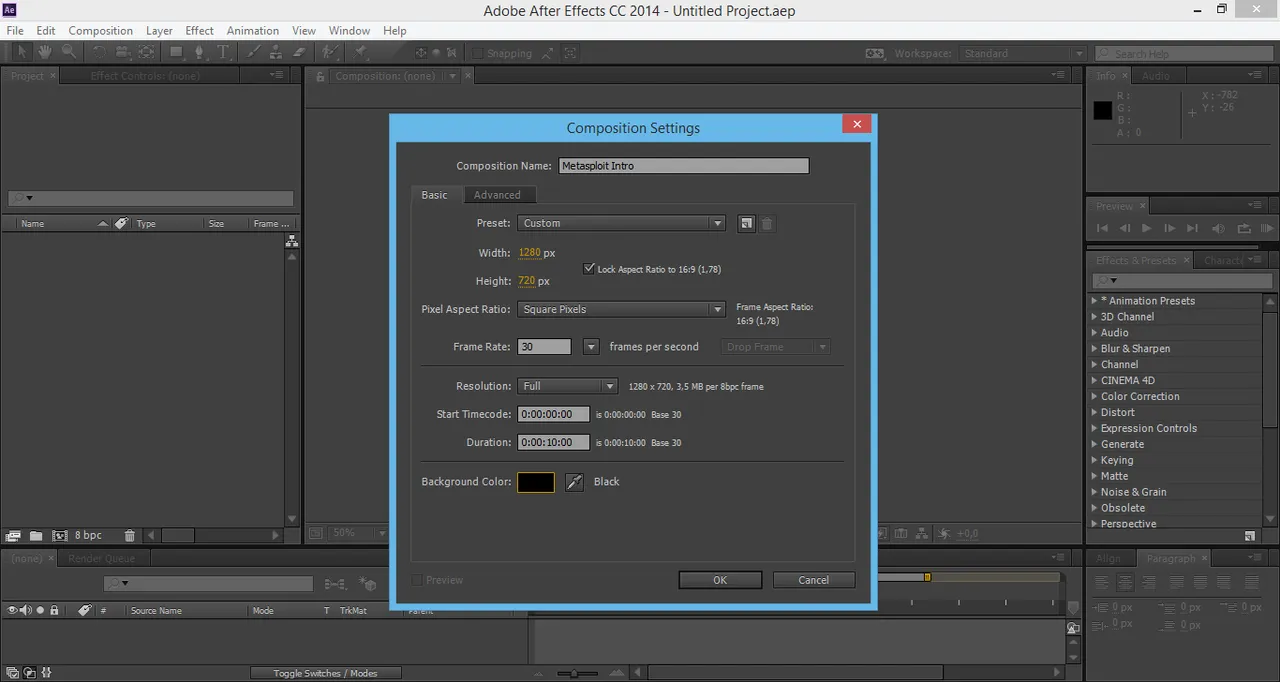
Task: Click the Cancel button in dialog
Action: pos(814,580)
